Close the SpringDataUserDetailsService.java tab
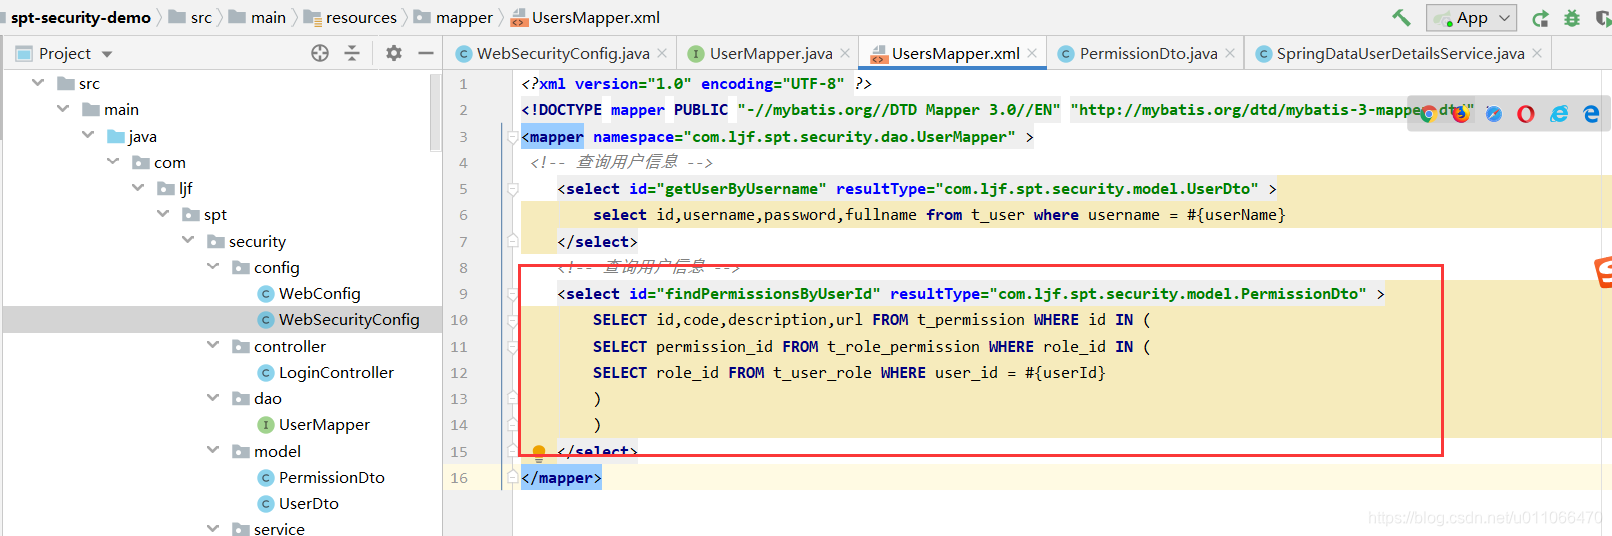Image resolution: width=1612 pixels, height=536 pixels. 1537,53
